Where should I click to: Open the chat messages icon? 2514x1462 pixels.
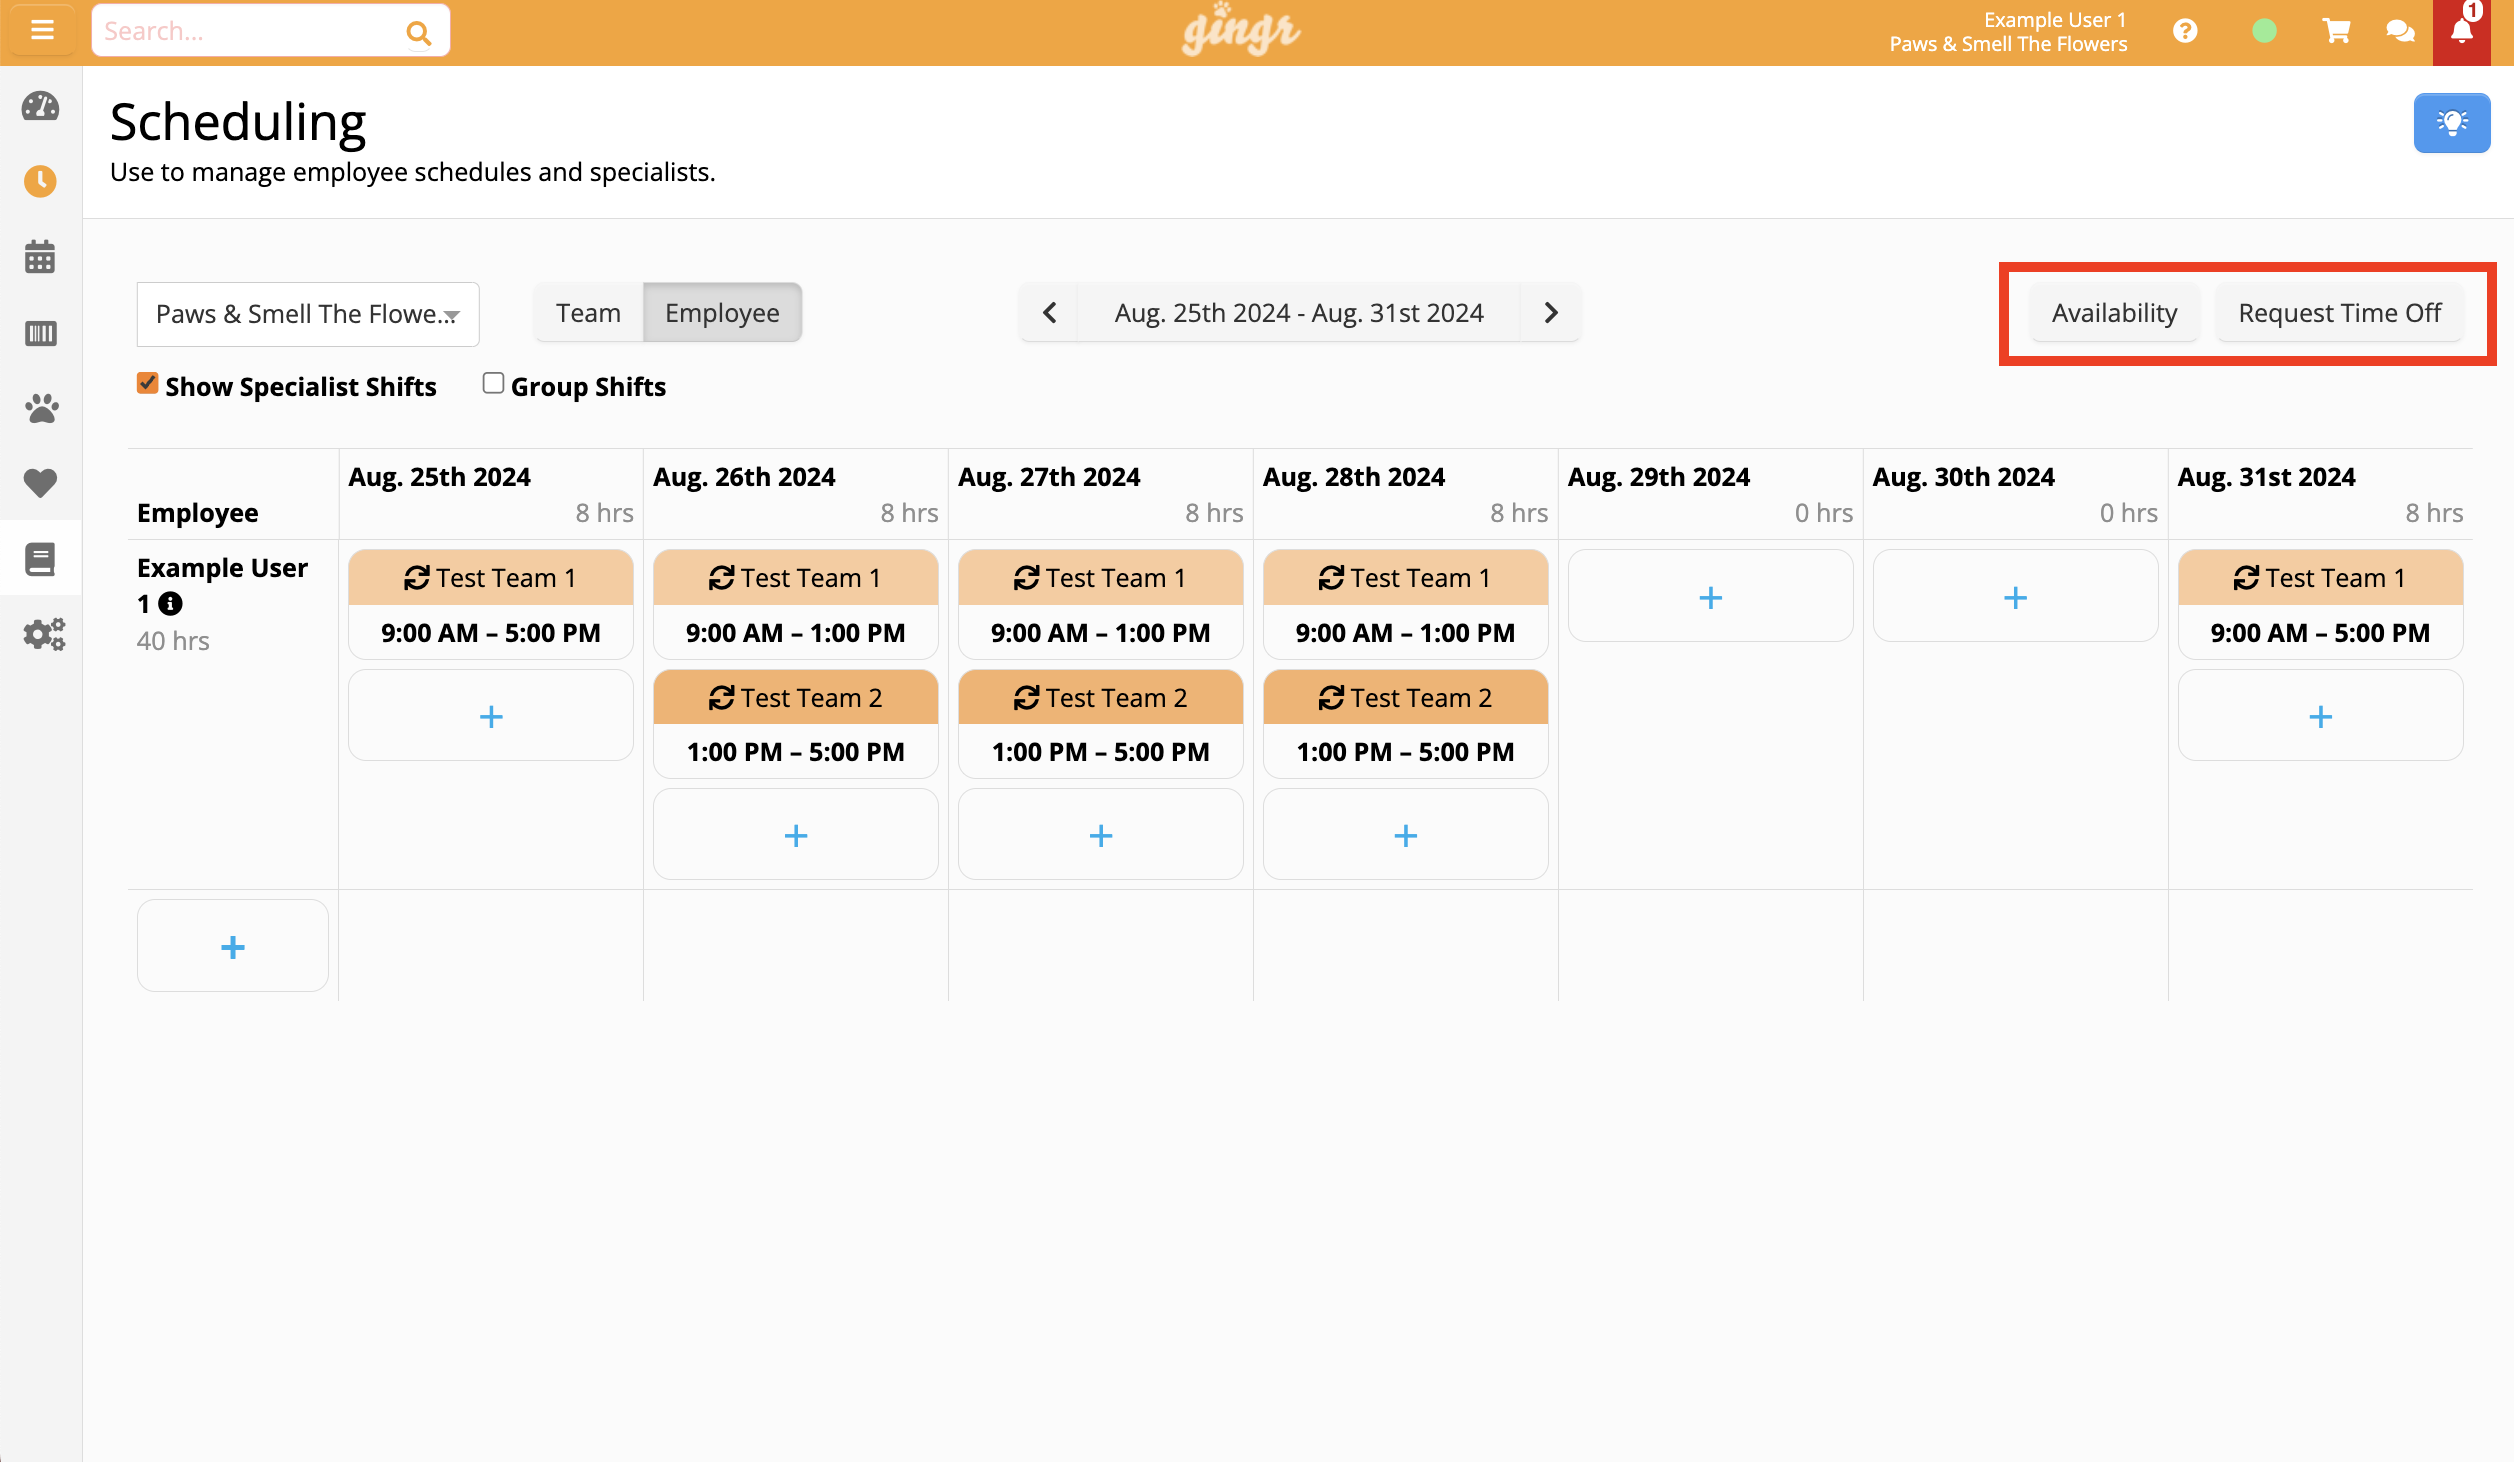(2400, 31)
